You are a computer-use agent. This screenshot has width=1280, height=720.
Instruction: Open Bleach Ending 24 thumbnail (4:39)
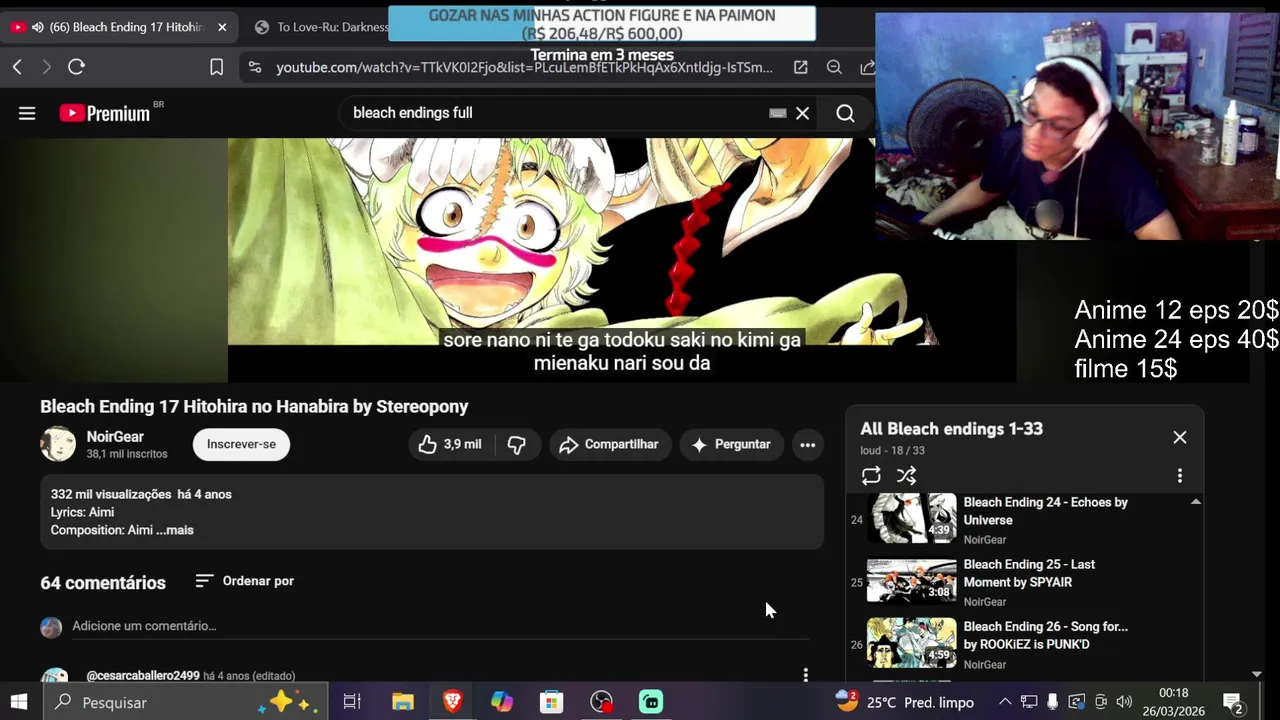coord(911,518)
